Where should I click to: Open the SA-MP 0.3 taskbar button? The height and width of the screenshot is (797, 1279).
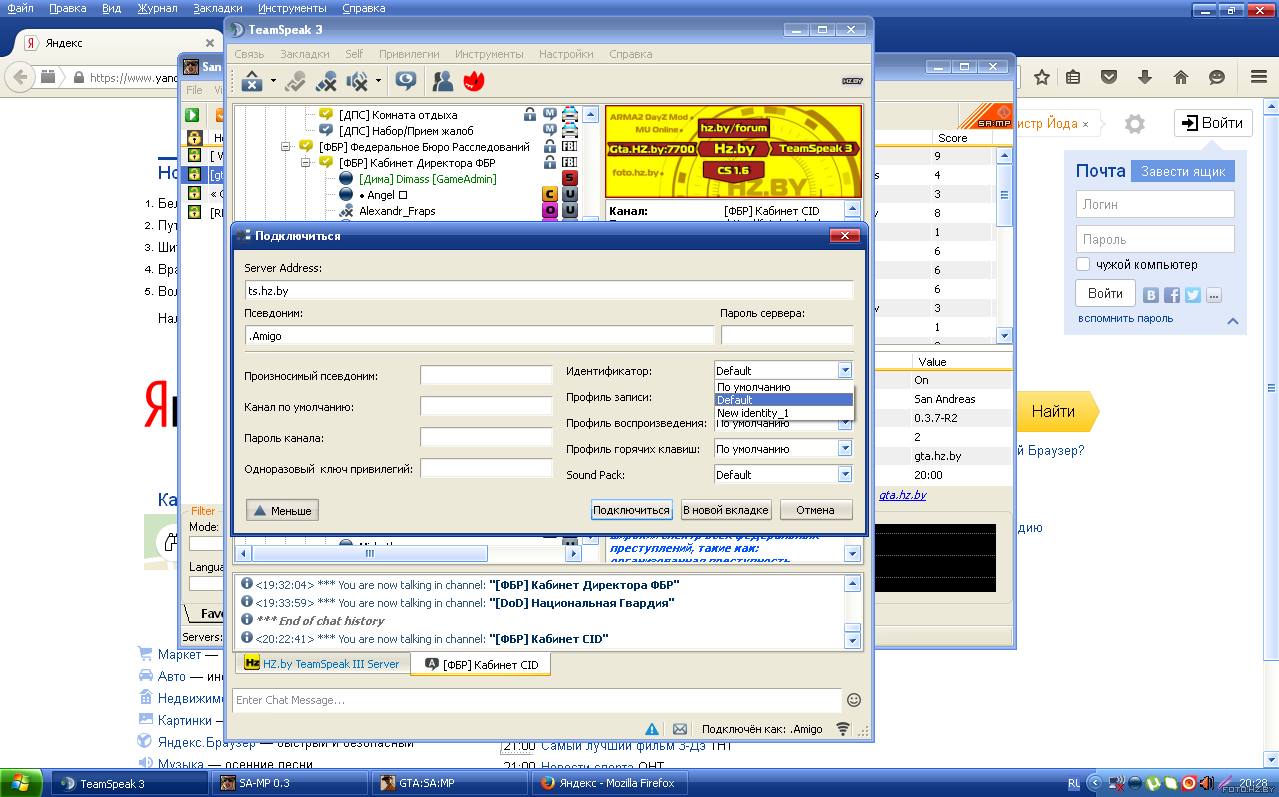[291, 783]
